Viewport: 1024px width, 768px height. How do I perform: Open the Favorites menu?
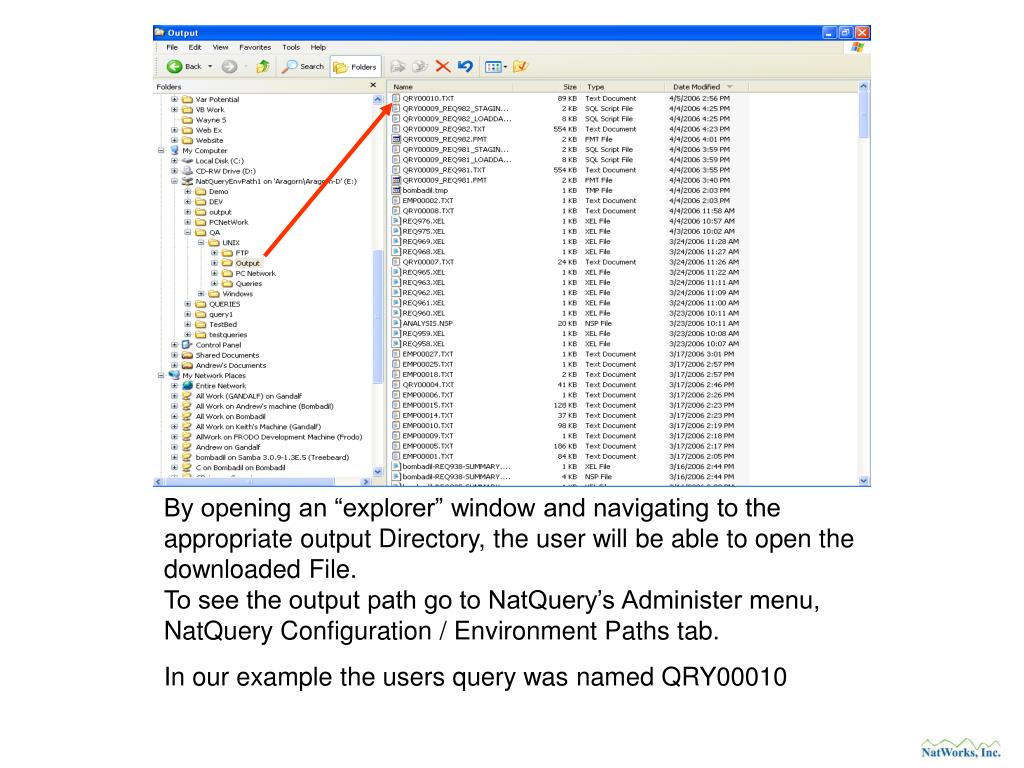click(255, 47)
